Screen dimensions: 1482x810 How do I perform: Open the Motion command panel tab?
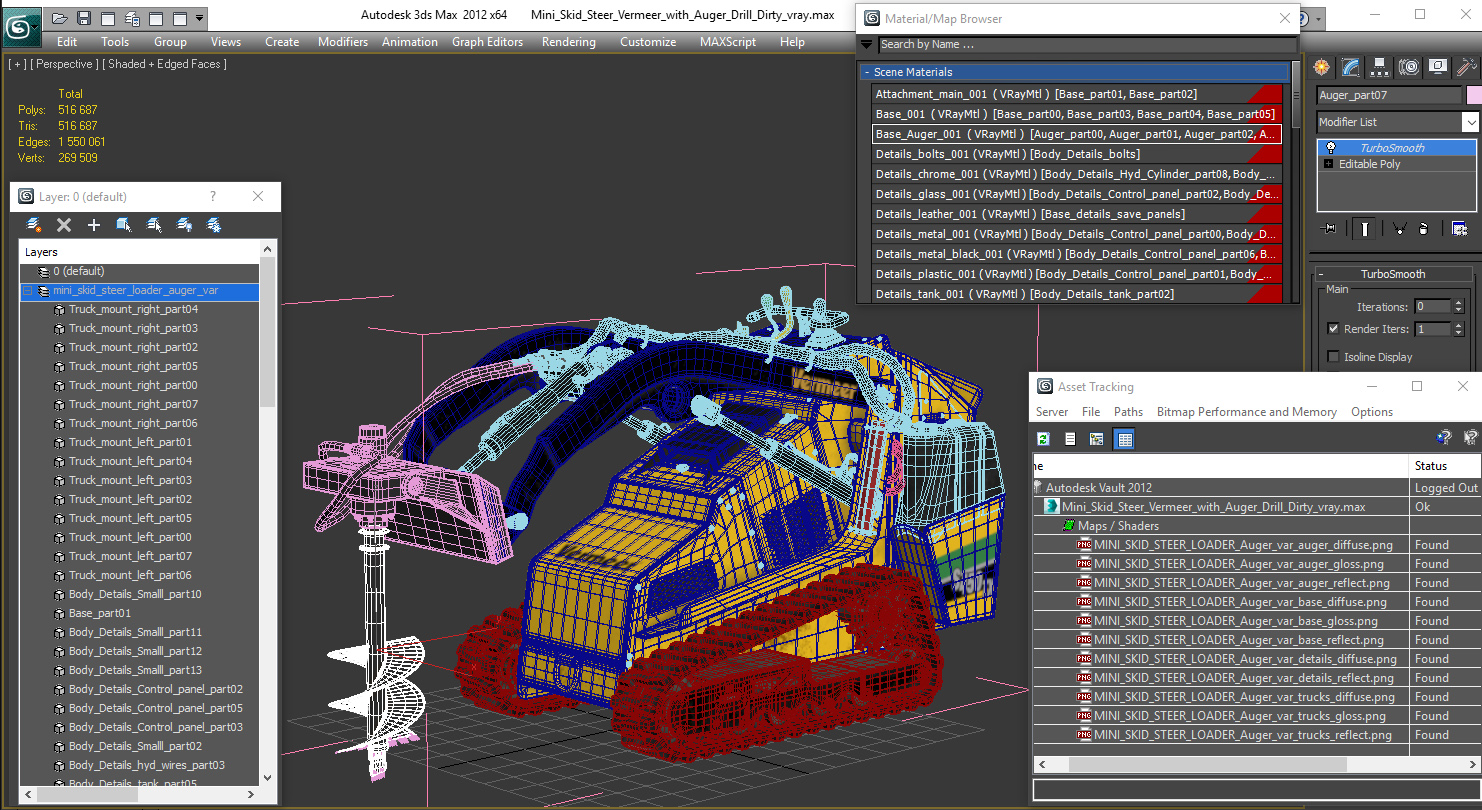1409,67
